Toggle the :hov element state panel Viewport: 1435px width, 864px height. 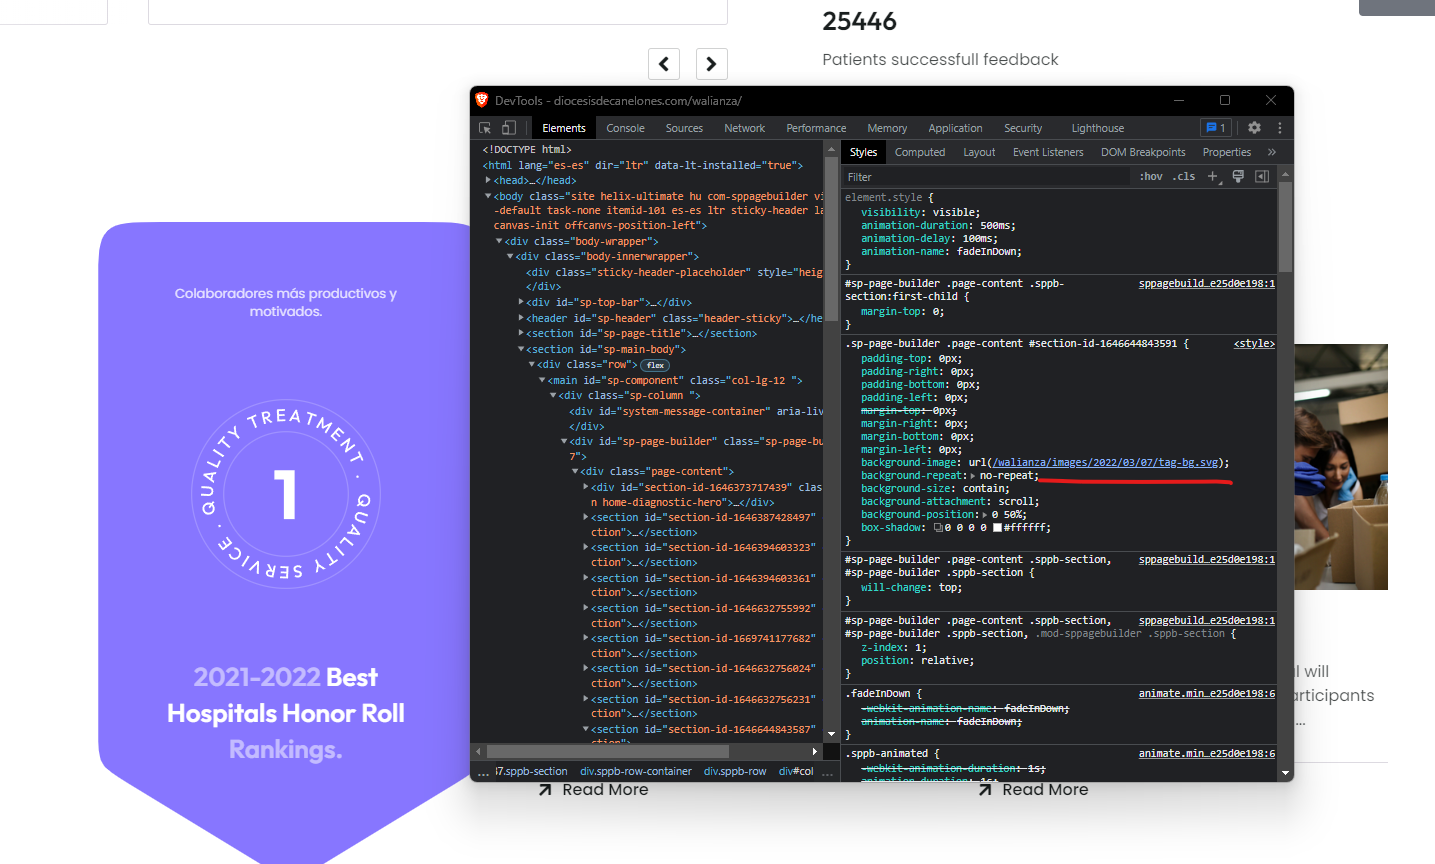[x=1151, y=176]
